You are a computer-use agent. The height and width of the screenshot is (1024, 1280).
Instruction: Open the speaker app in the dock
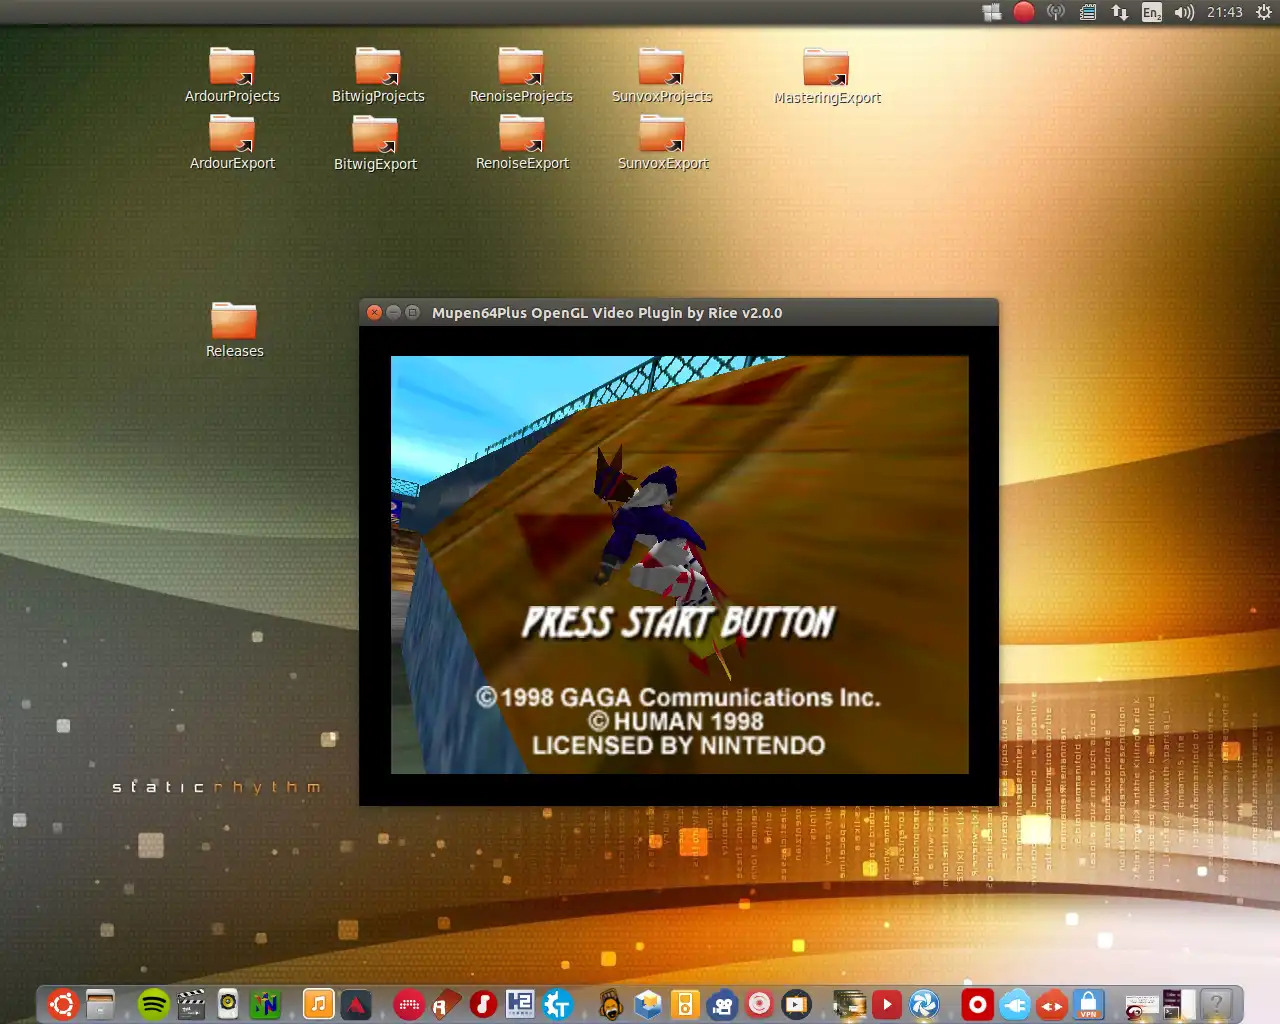[x=228, y=1004]
